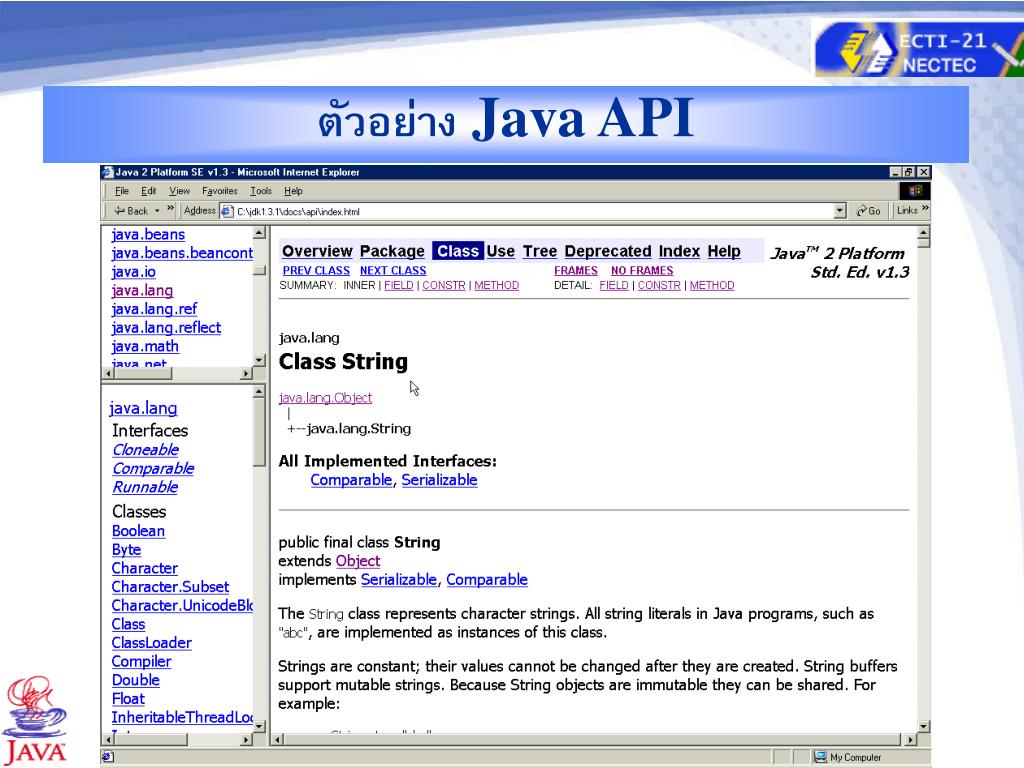Open the Edit menu

pyautogui.click(x=148, y=191)
